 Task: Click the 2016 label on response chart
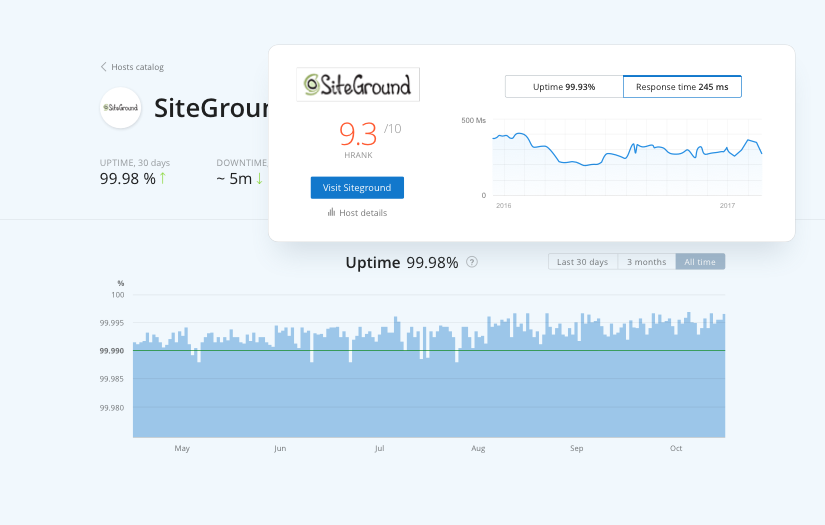pyautogui.click(x=504, y=206)
